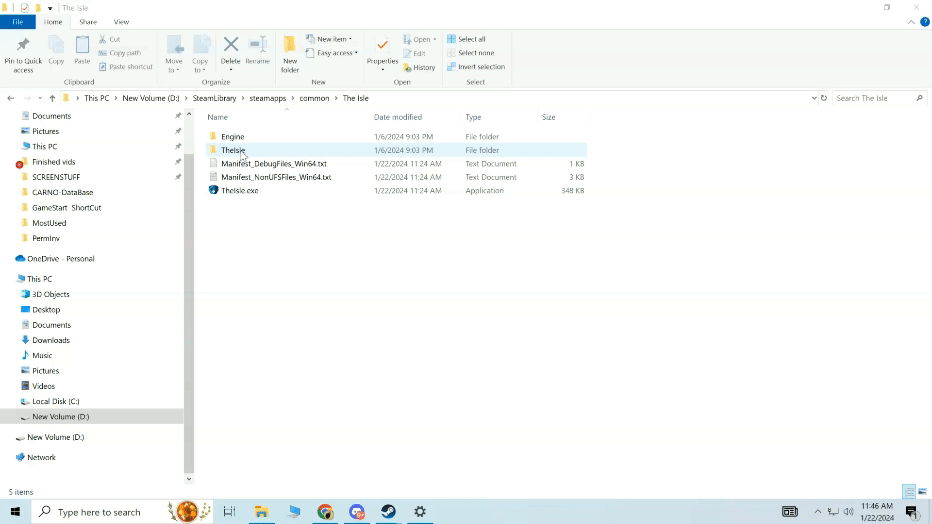
Task: Click the Copy ribbon icon
Action: point(56,45)
